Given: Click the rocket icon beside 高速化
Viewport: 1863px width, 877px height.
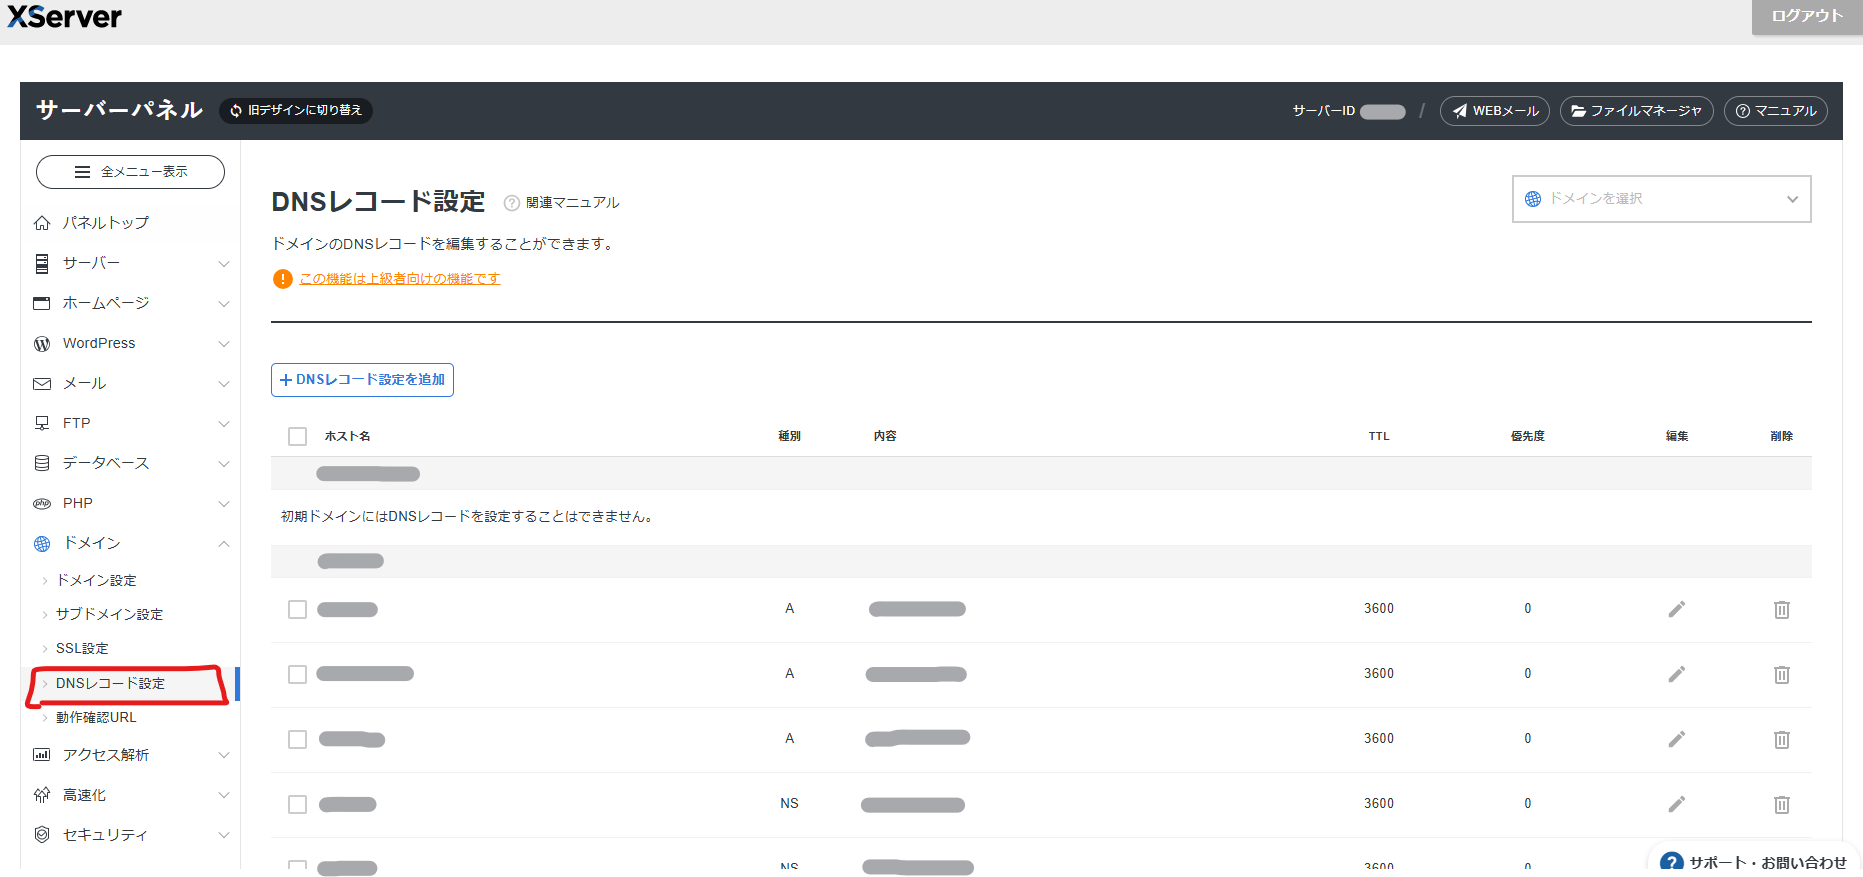Looking at the screenshot, I should pyautogui.click(x=42, y=795).
